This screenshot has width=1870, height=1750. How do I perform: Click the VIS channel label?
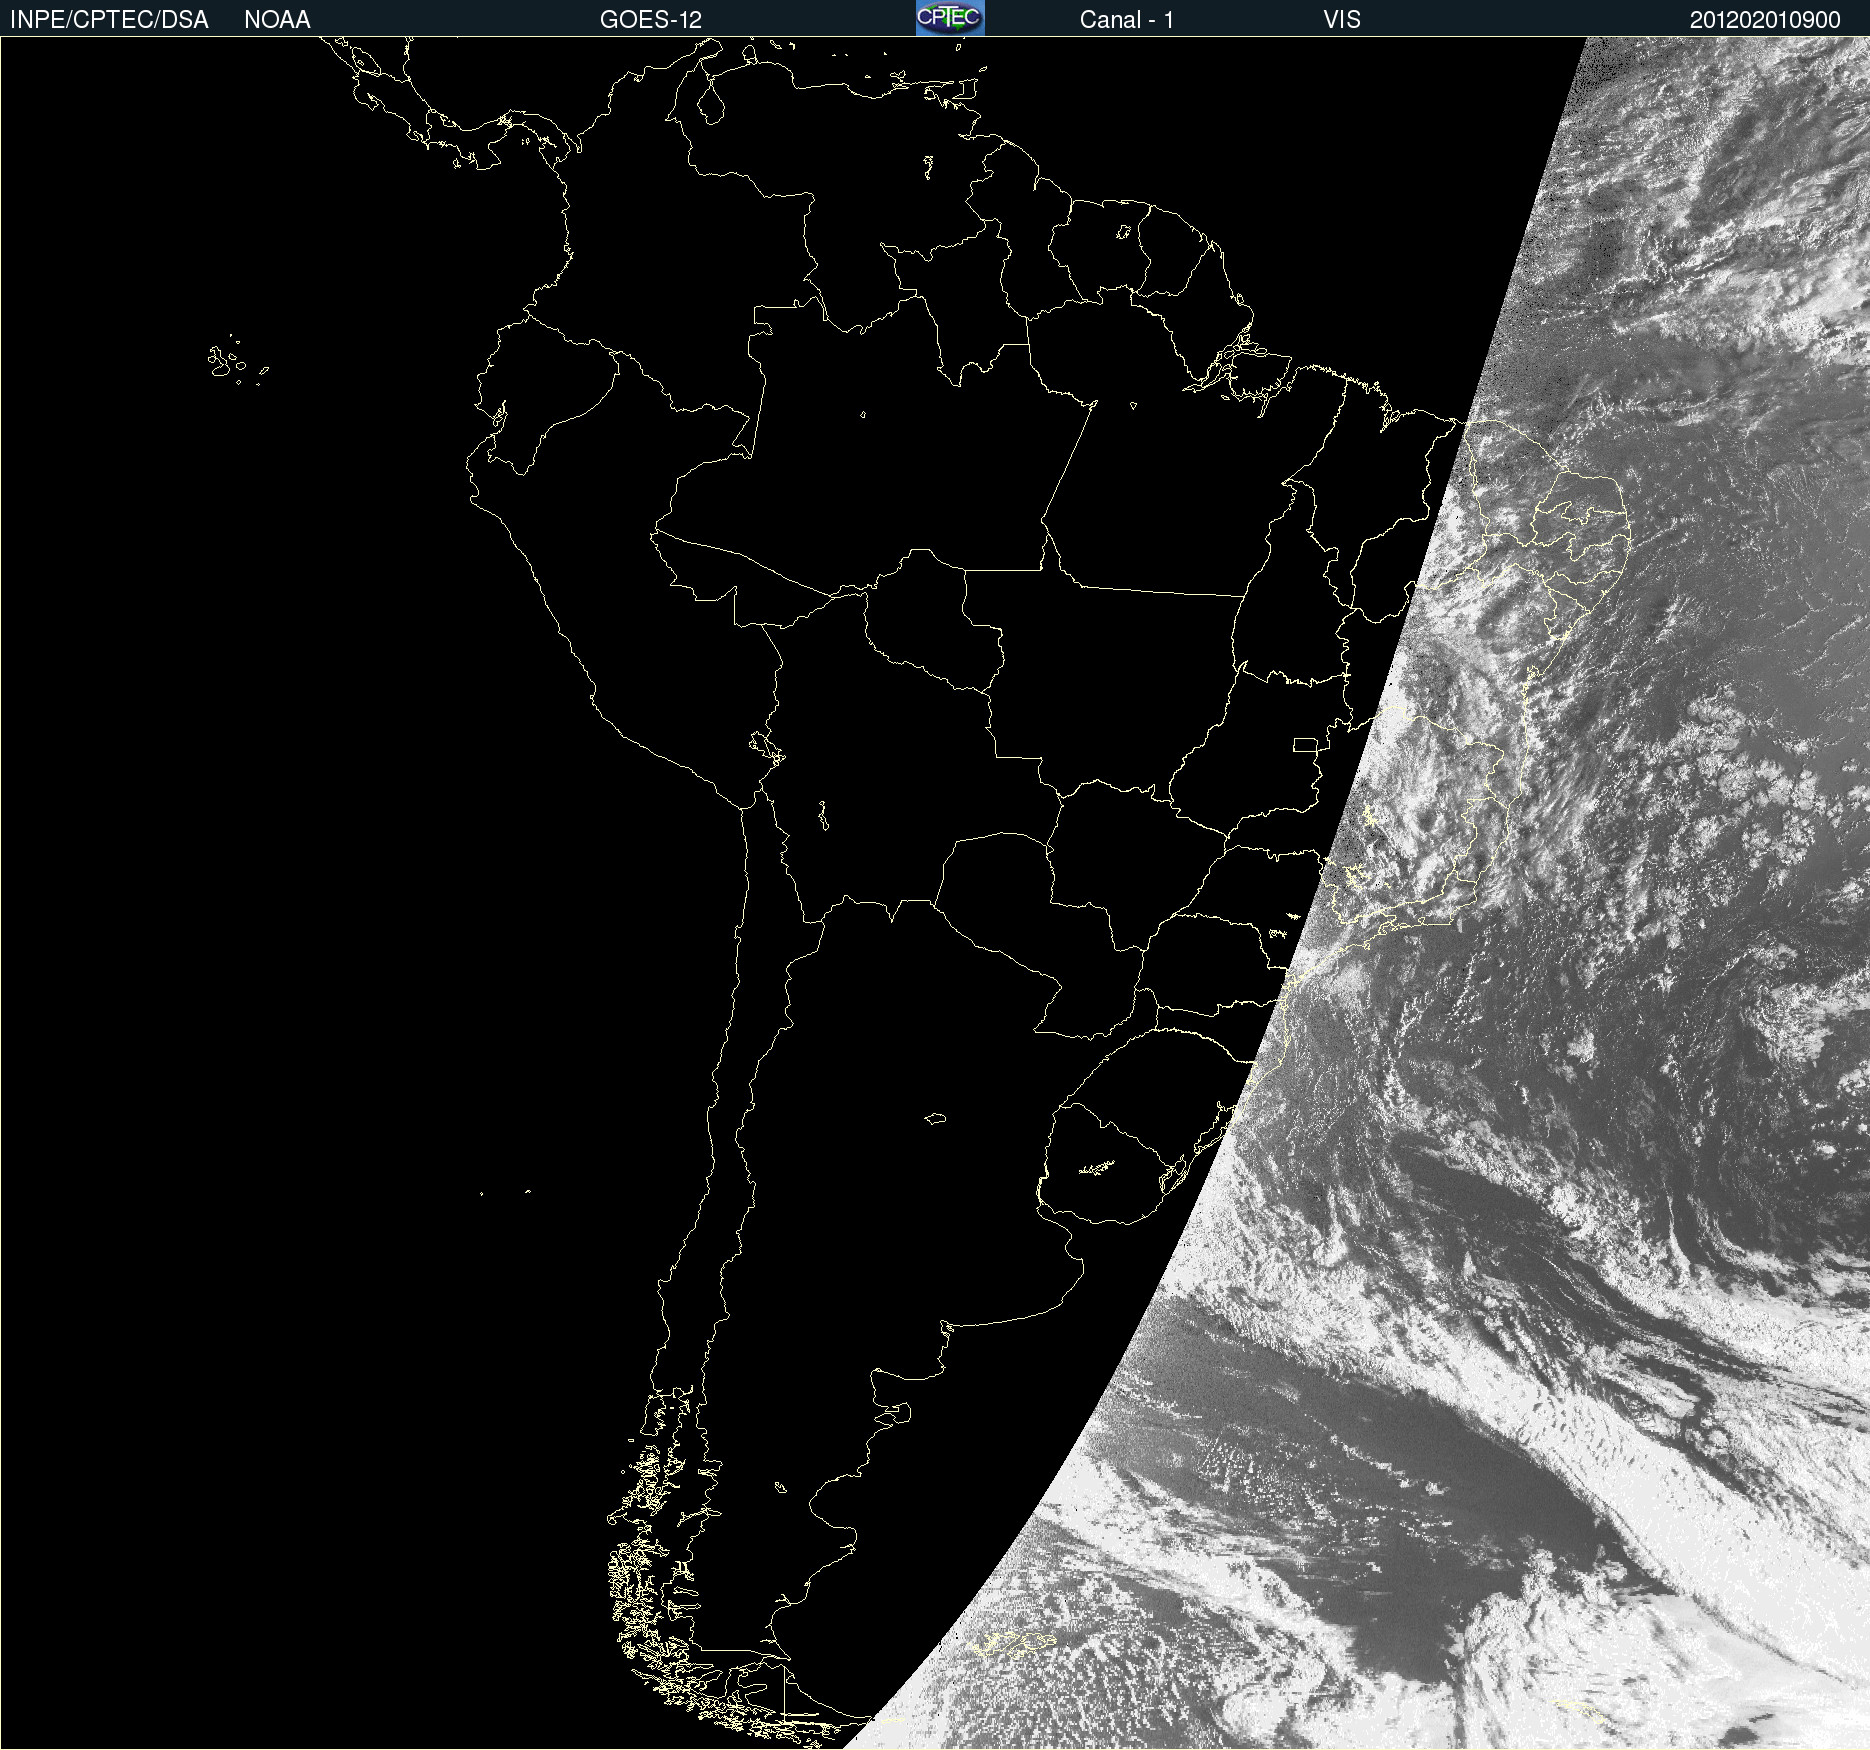point(1342,20)
